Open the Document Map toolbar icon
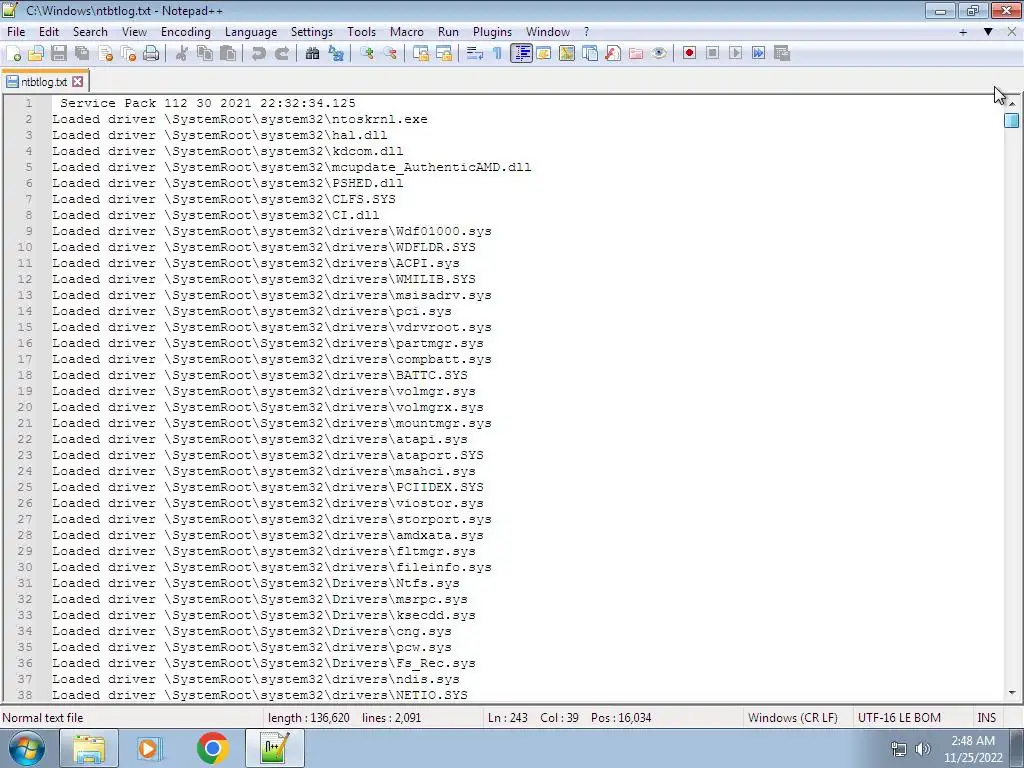 [x=567, y=54]
